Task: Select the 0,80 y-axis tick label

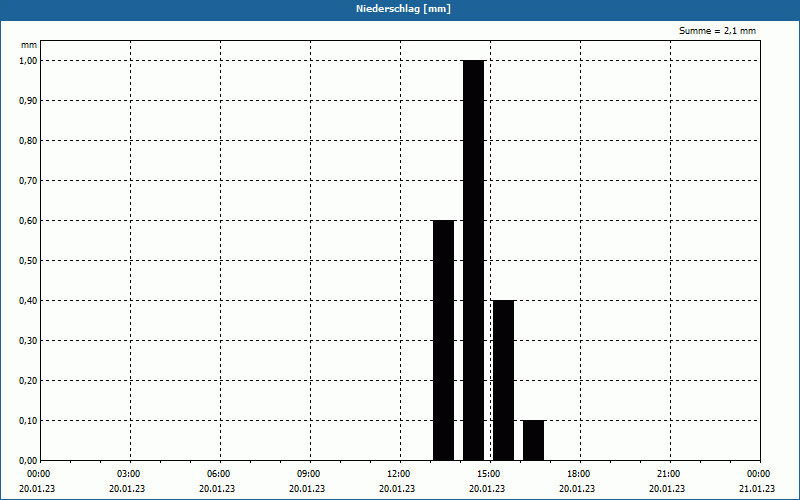Action: (28, 141)
